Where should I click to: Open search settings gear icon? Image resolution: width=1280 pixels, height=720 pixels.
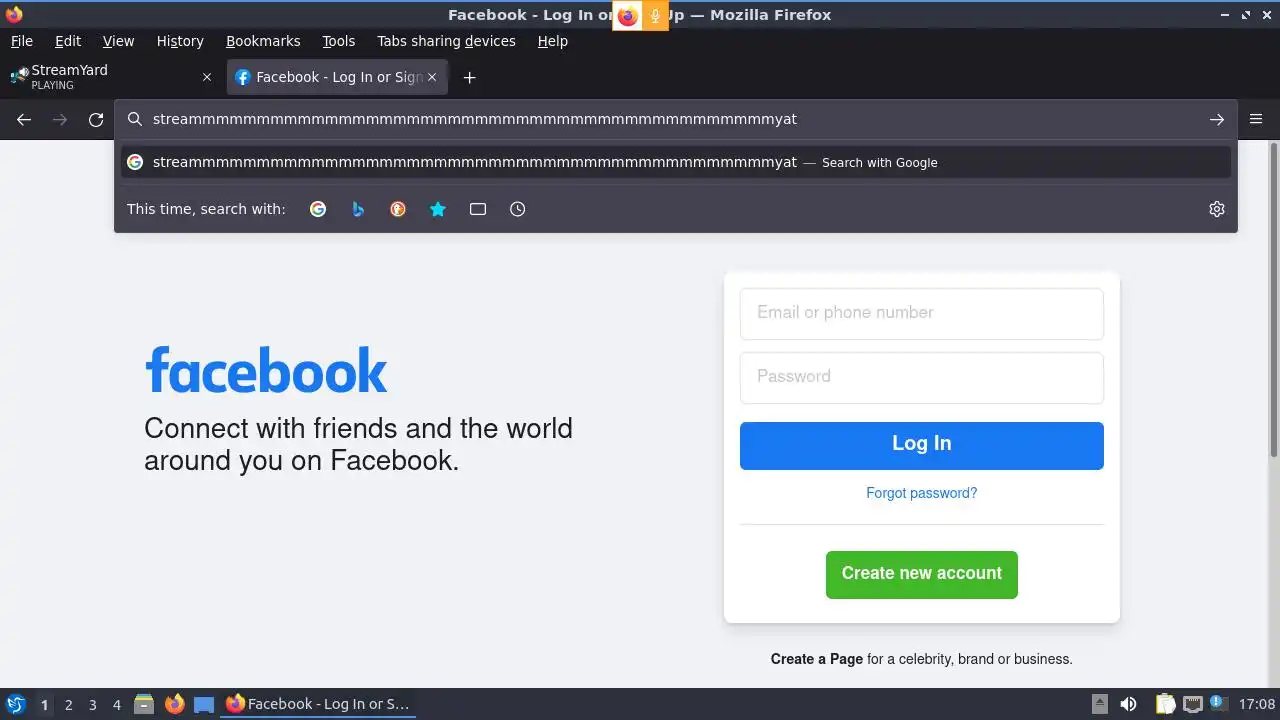[x=1217, y=209]
